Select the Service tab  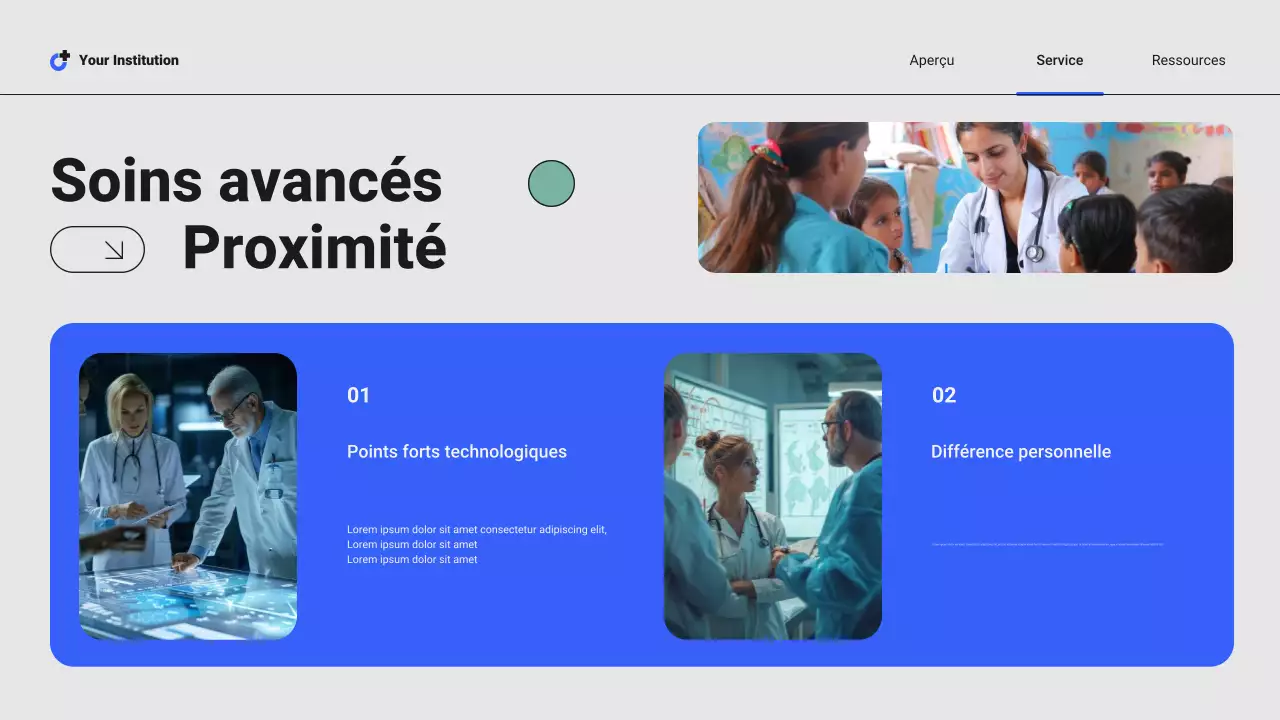(x=1059, y=60)
